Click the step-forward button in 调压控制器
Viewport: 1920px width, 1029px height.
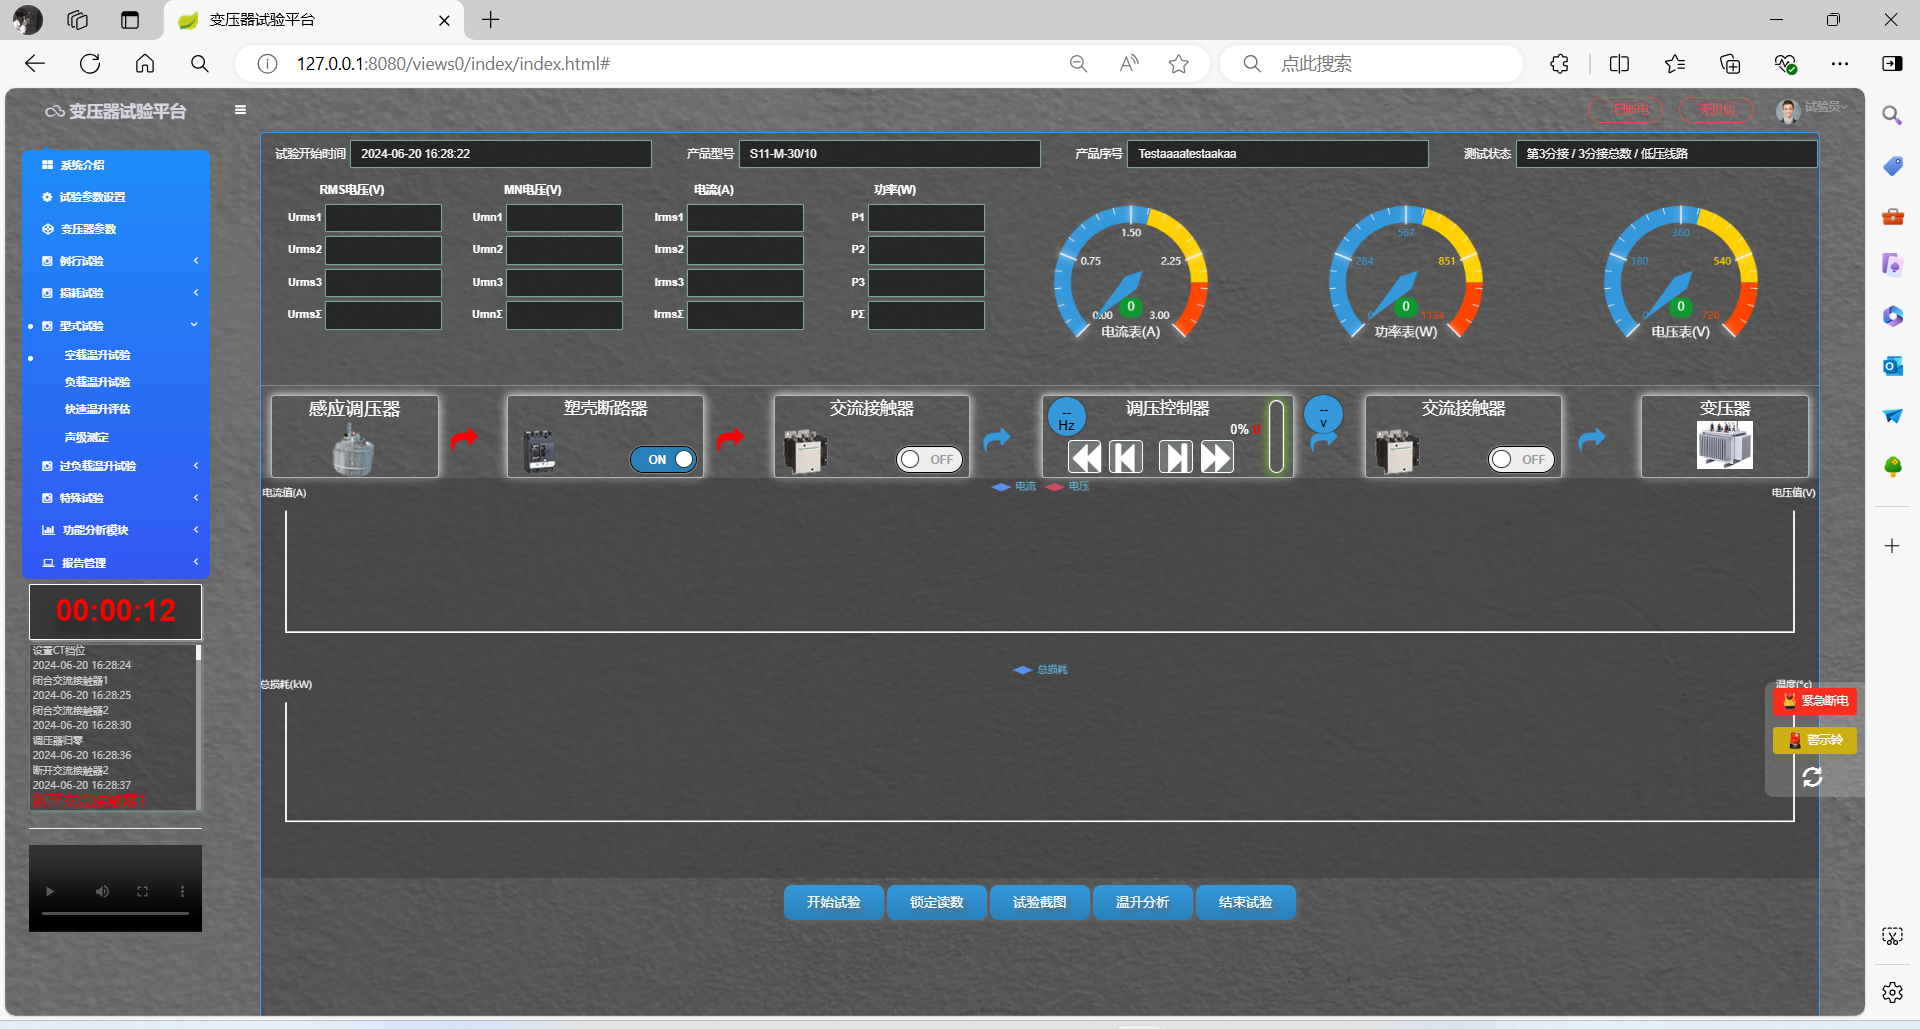1175,458
